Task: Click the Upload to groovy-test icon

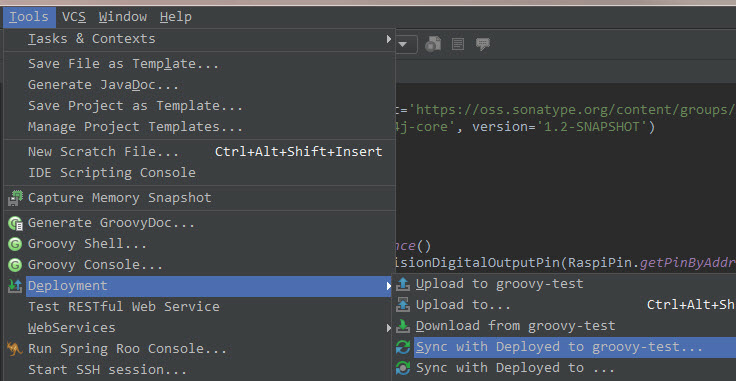Action: click(403, 284)
